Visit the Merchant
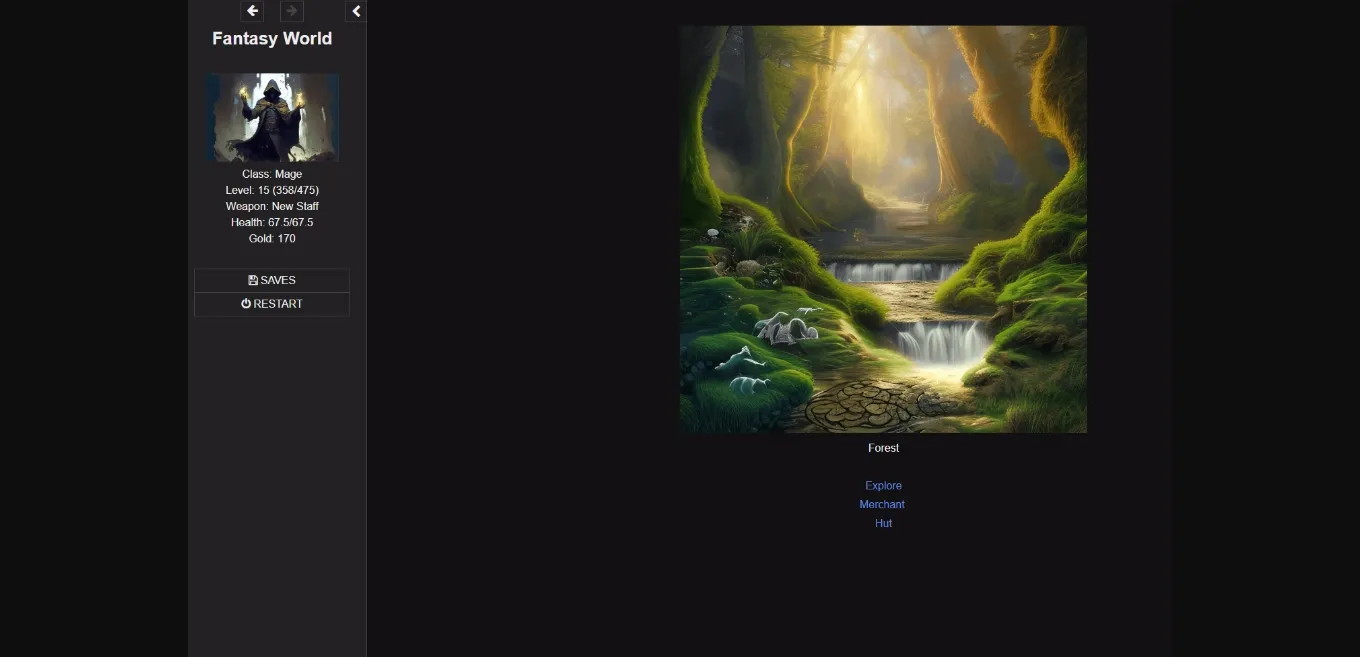This screenshot has height=657, width=1360. pyautogui.click(x=882, y=504)
